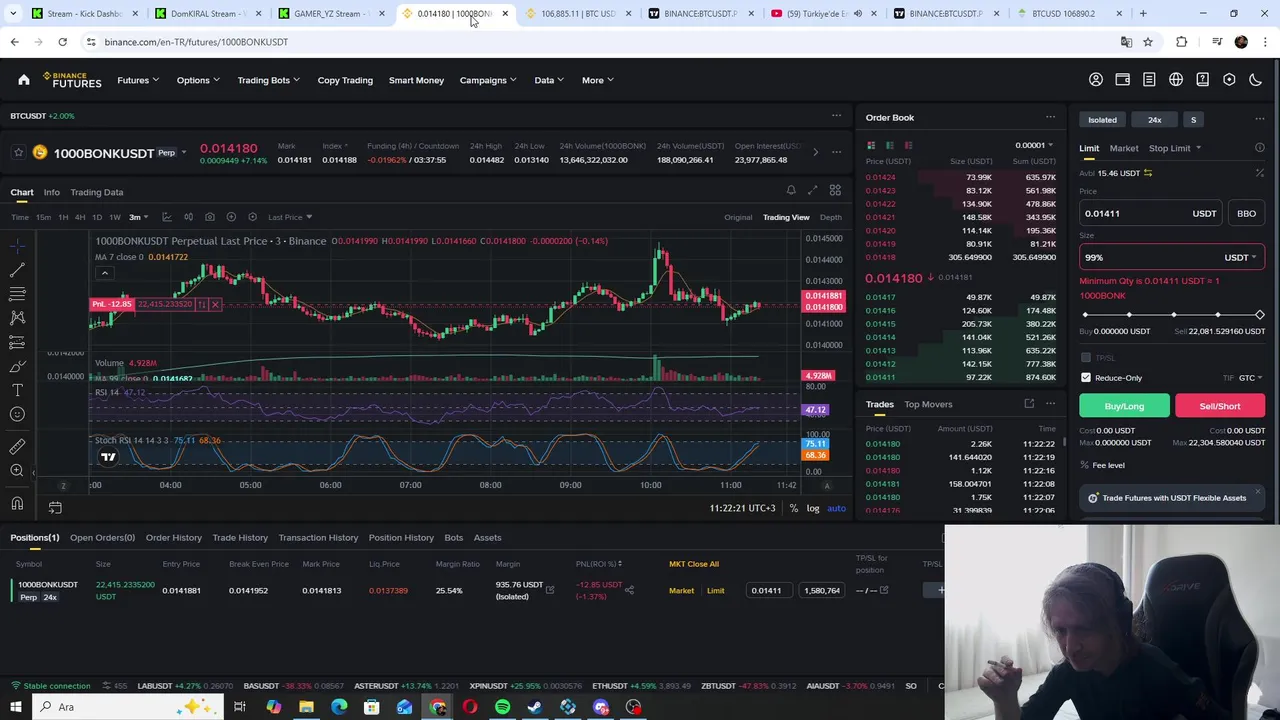
Task: Uncheck the Reduce-Only checkbox
Action: point(1086,378)
